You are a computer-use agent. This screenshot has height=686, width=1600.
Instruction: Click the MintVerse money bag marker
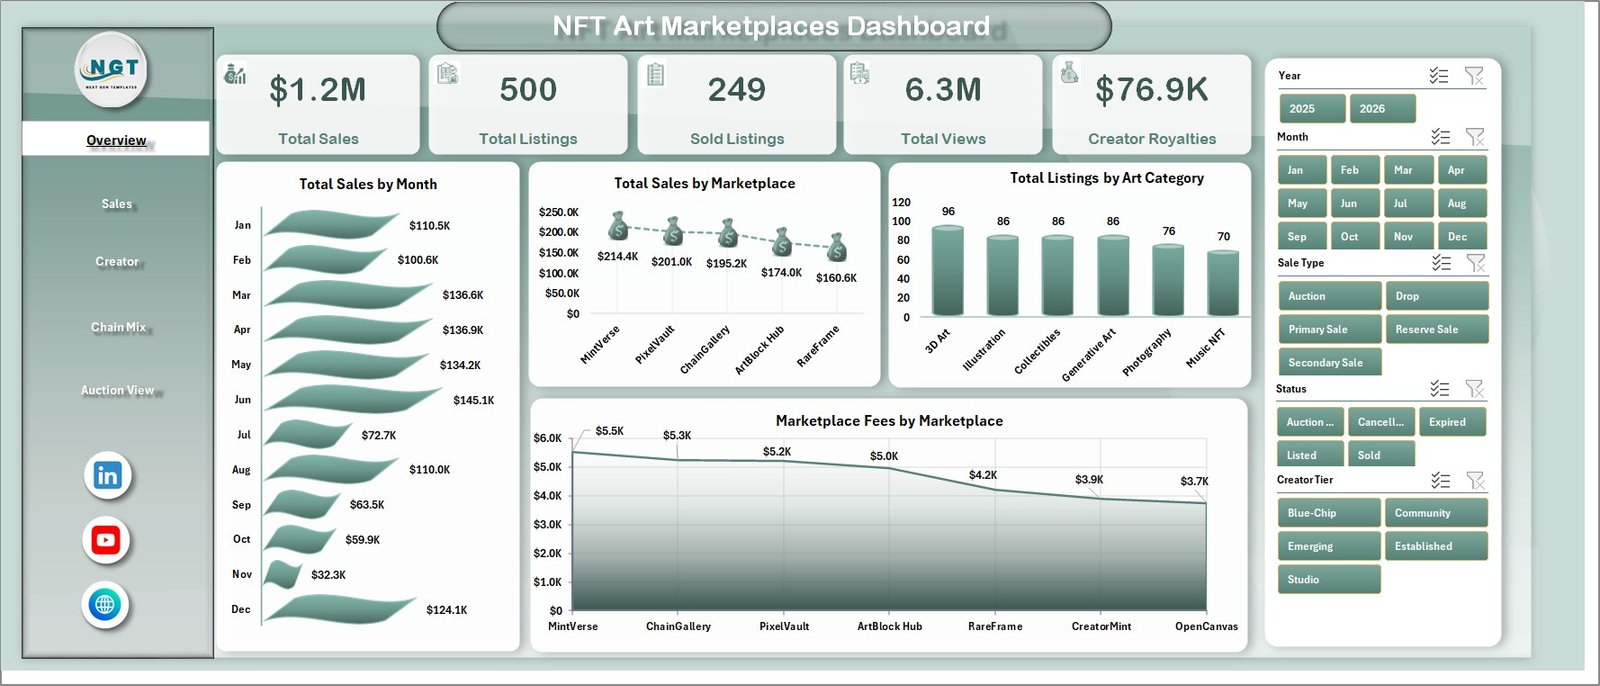[618, 226]
